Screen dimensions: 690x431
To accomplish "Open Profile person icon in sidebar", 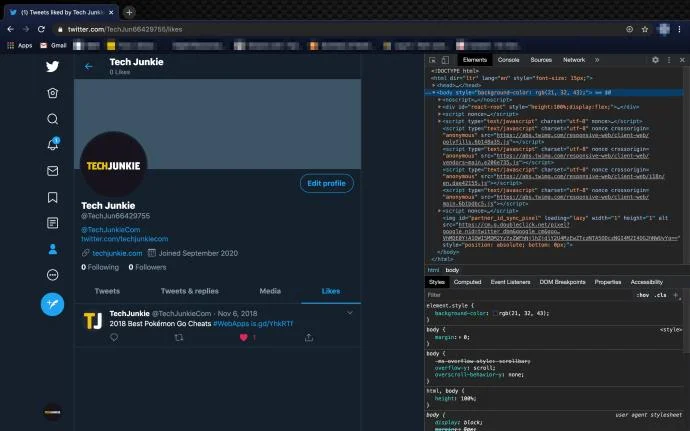I will 52,249.
